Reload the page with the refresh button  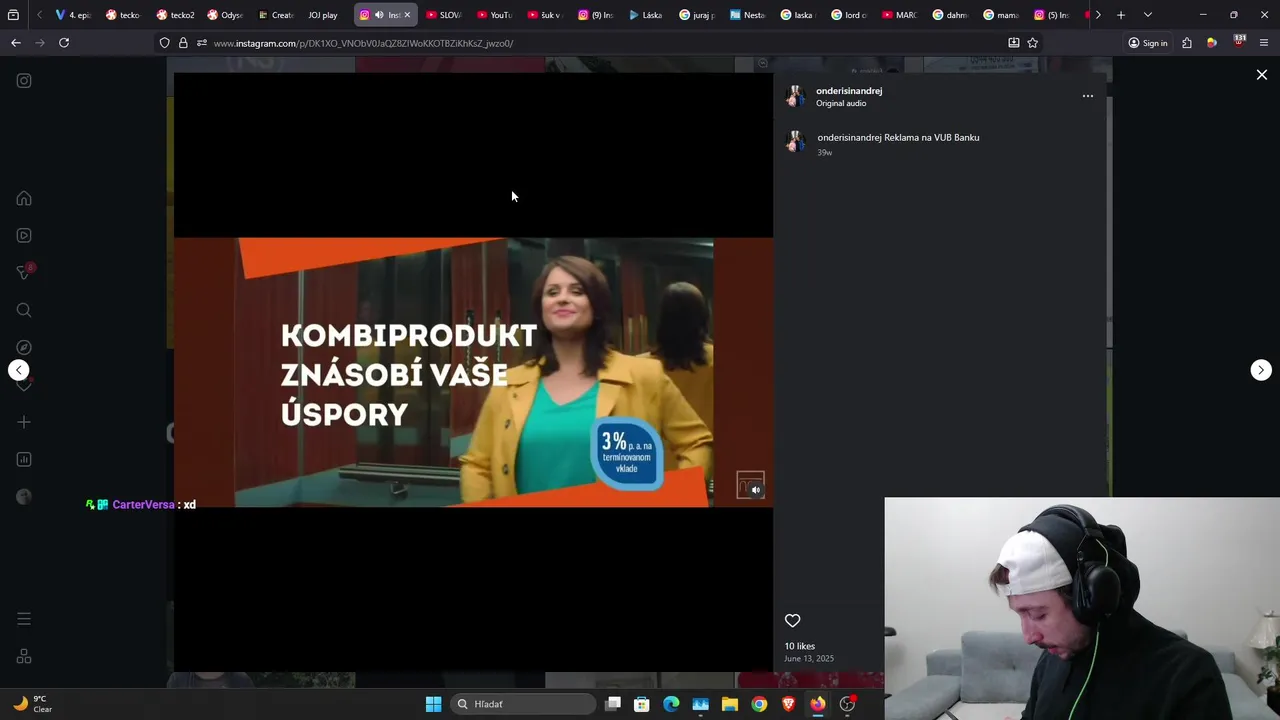[x=64, y=43]
